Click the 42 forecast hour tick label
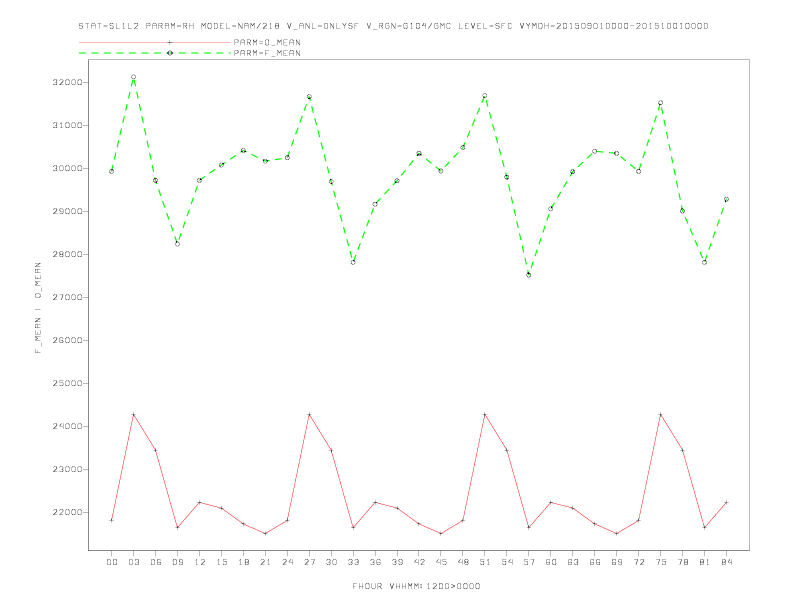Screen dimensions: 792x612 click(419, 562)
